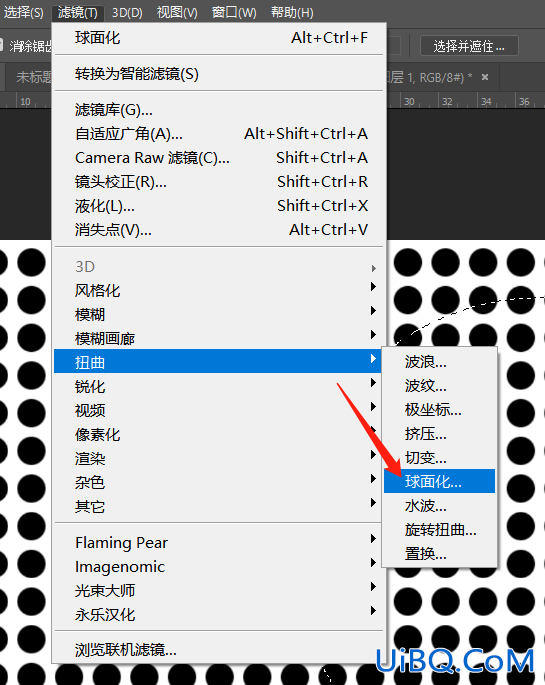Viewport: 545px width, 685px height.
Task: Expand the 模糊 submenu
Action: pos(218,315)
